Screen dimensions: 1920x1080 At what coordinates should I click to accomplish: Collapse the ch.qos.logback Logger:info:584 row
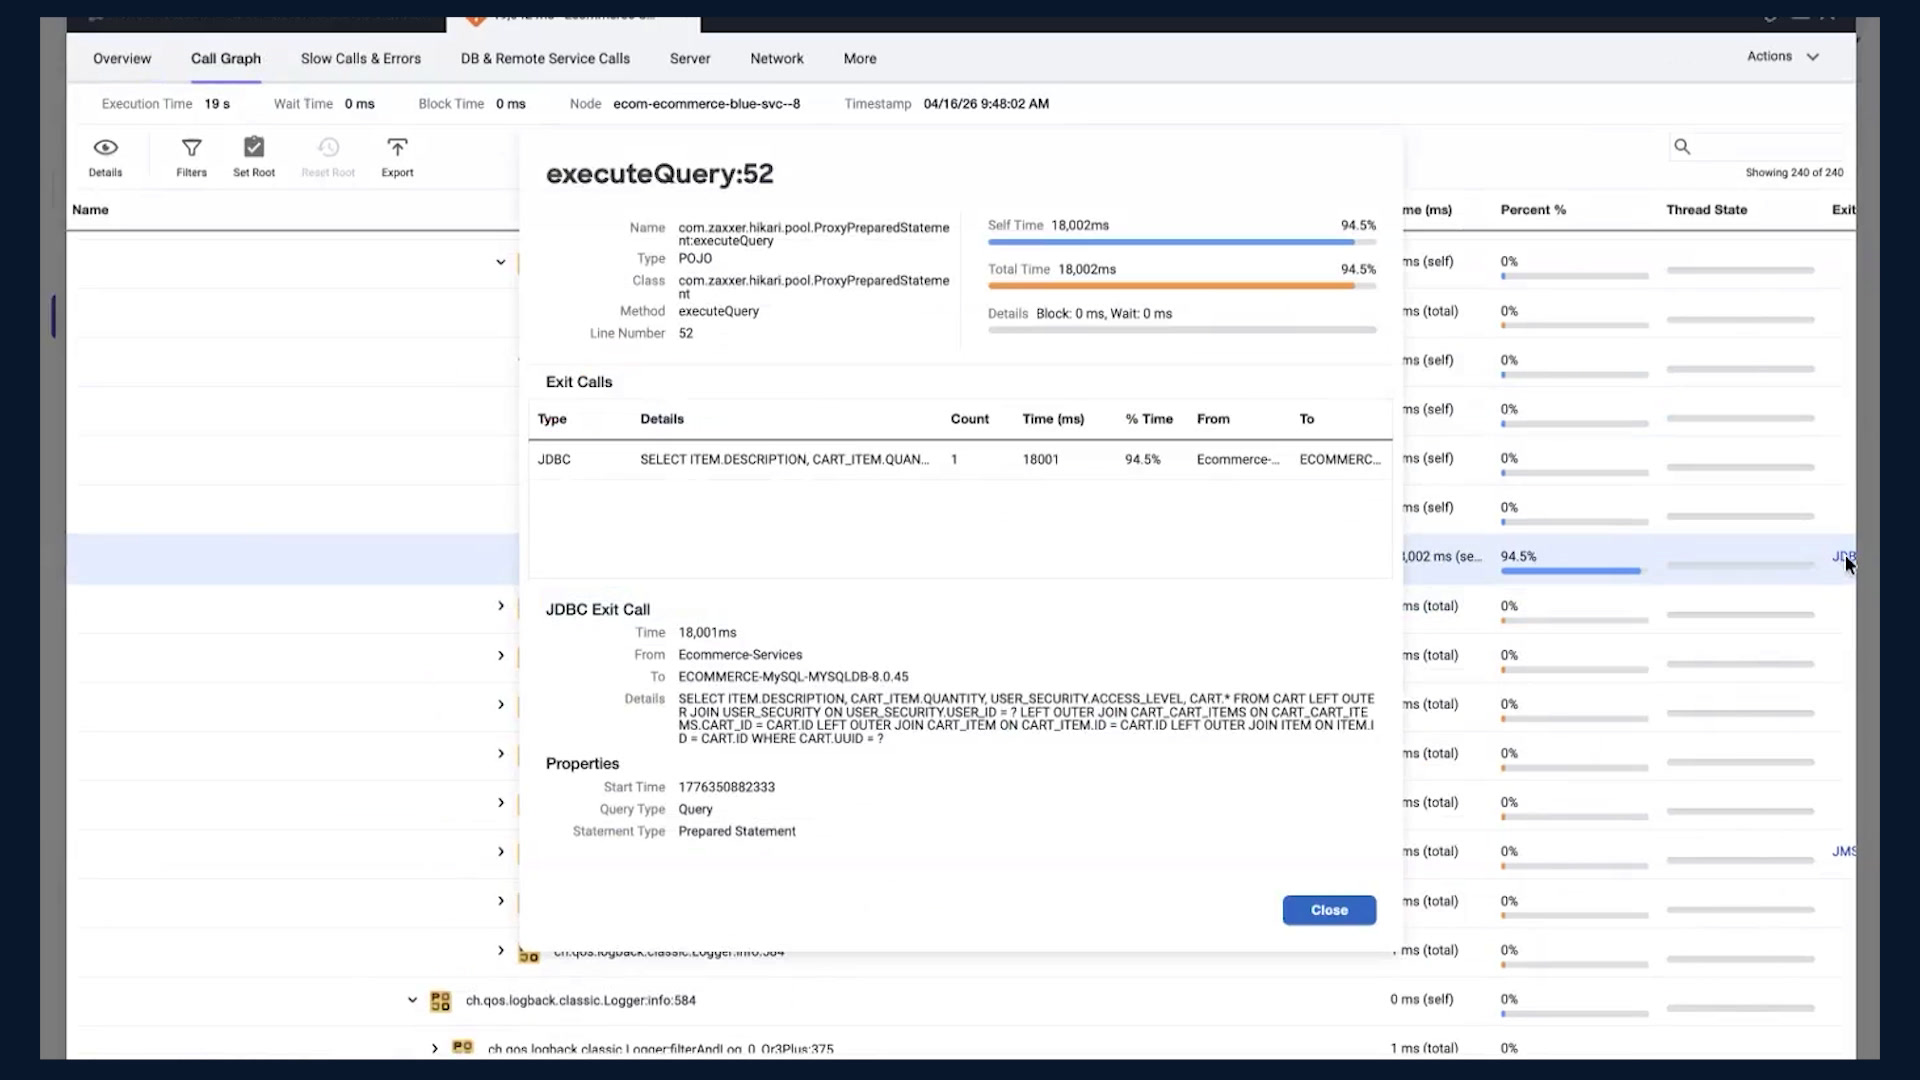coord(412,1000)
